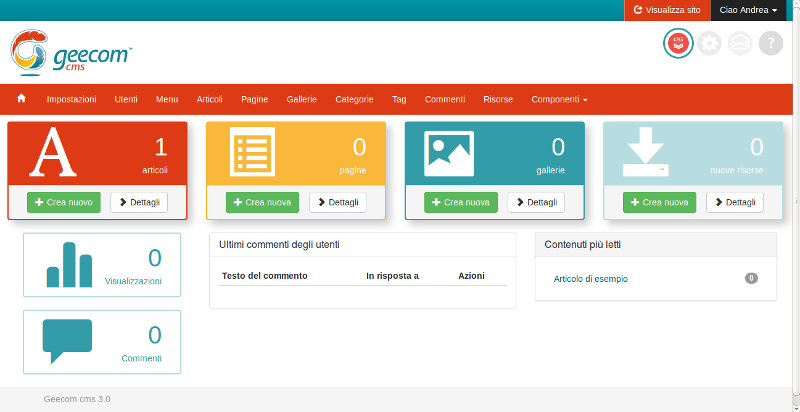
Task: Click the picture icon on gallerie card
Action: coord(449,153)
